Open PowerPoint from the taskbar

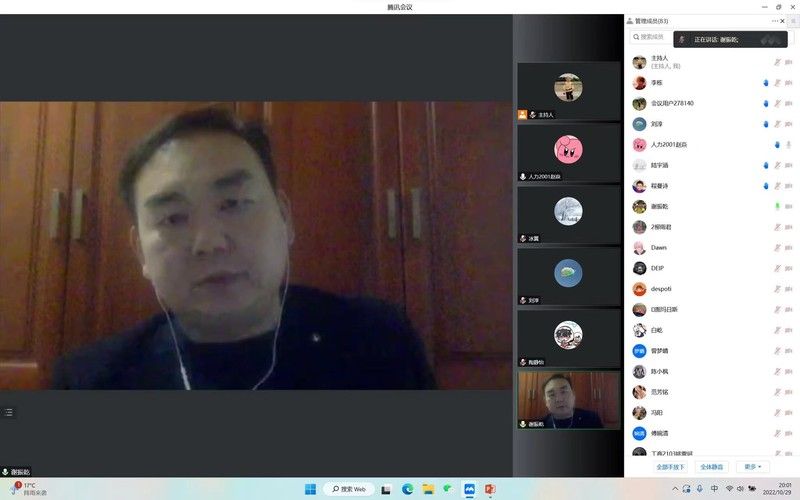point(490,489)
